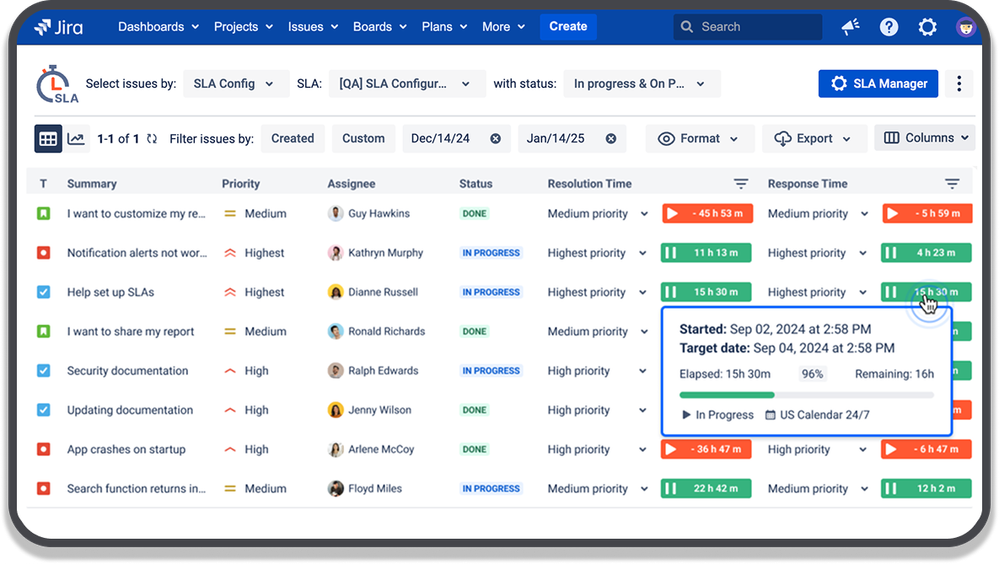Filter the Resolution Time column

point(740,184)
